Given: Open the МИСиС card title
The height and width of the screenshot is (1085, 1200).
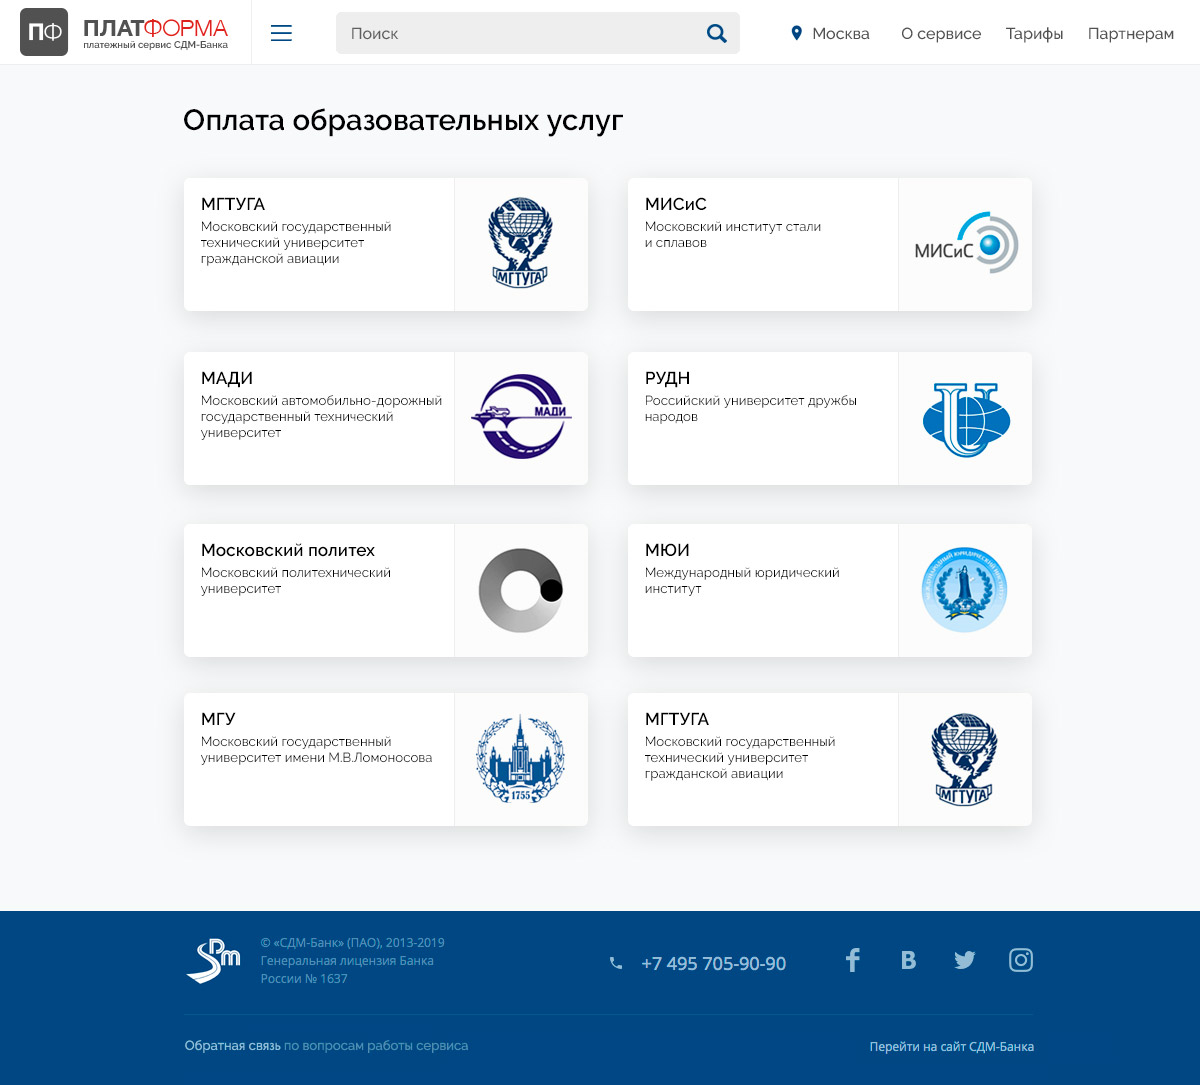Looking at the screenshot, I should [x=676, y=204].
